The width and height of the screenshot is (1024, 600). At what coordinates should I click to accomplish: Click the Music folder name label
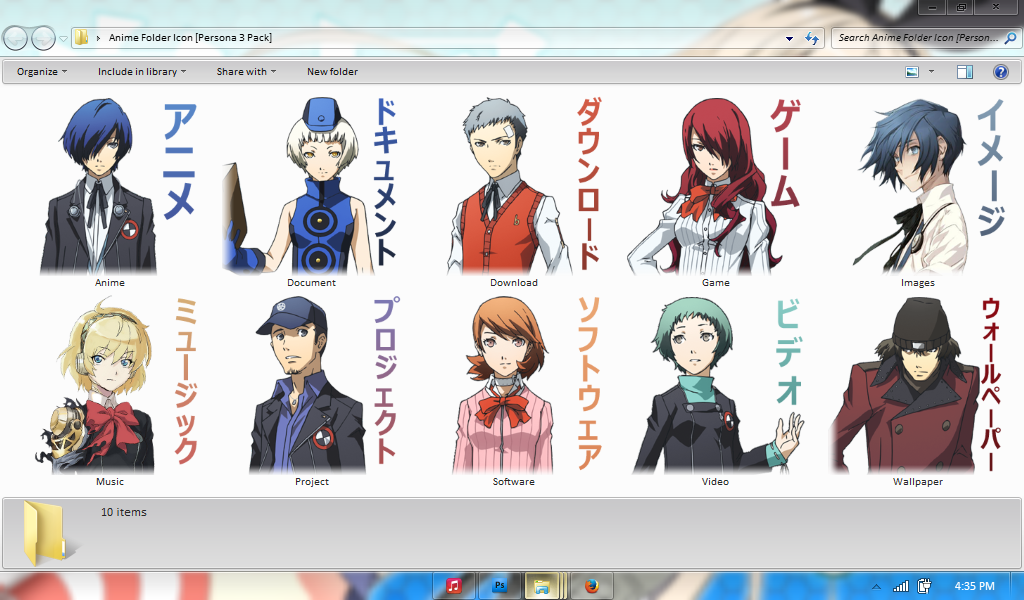pyautogui.click(x=110, y=482)
